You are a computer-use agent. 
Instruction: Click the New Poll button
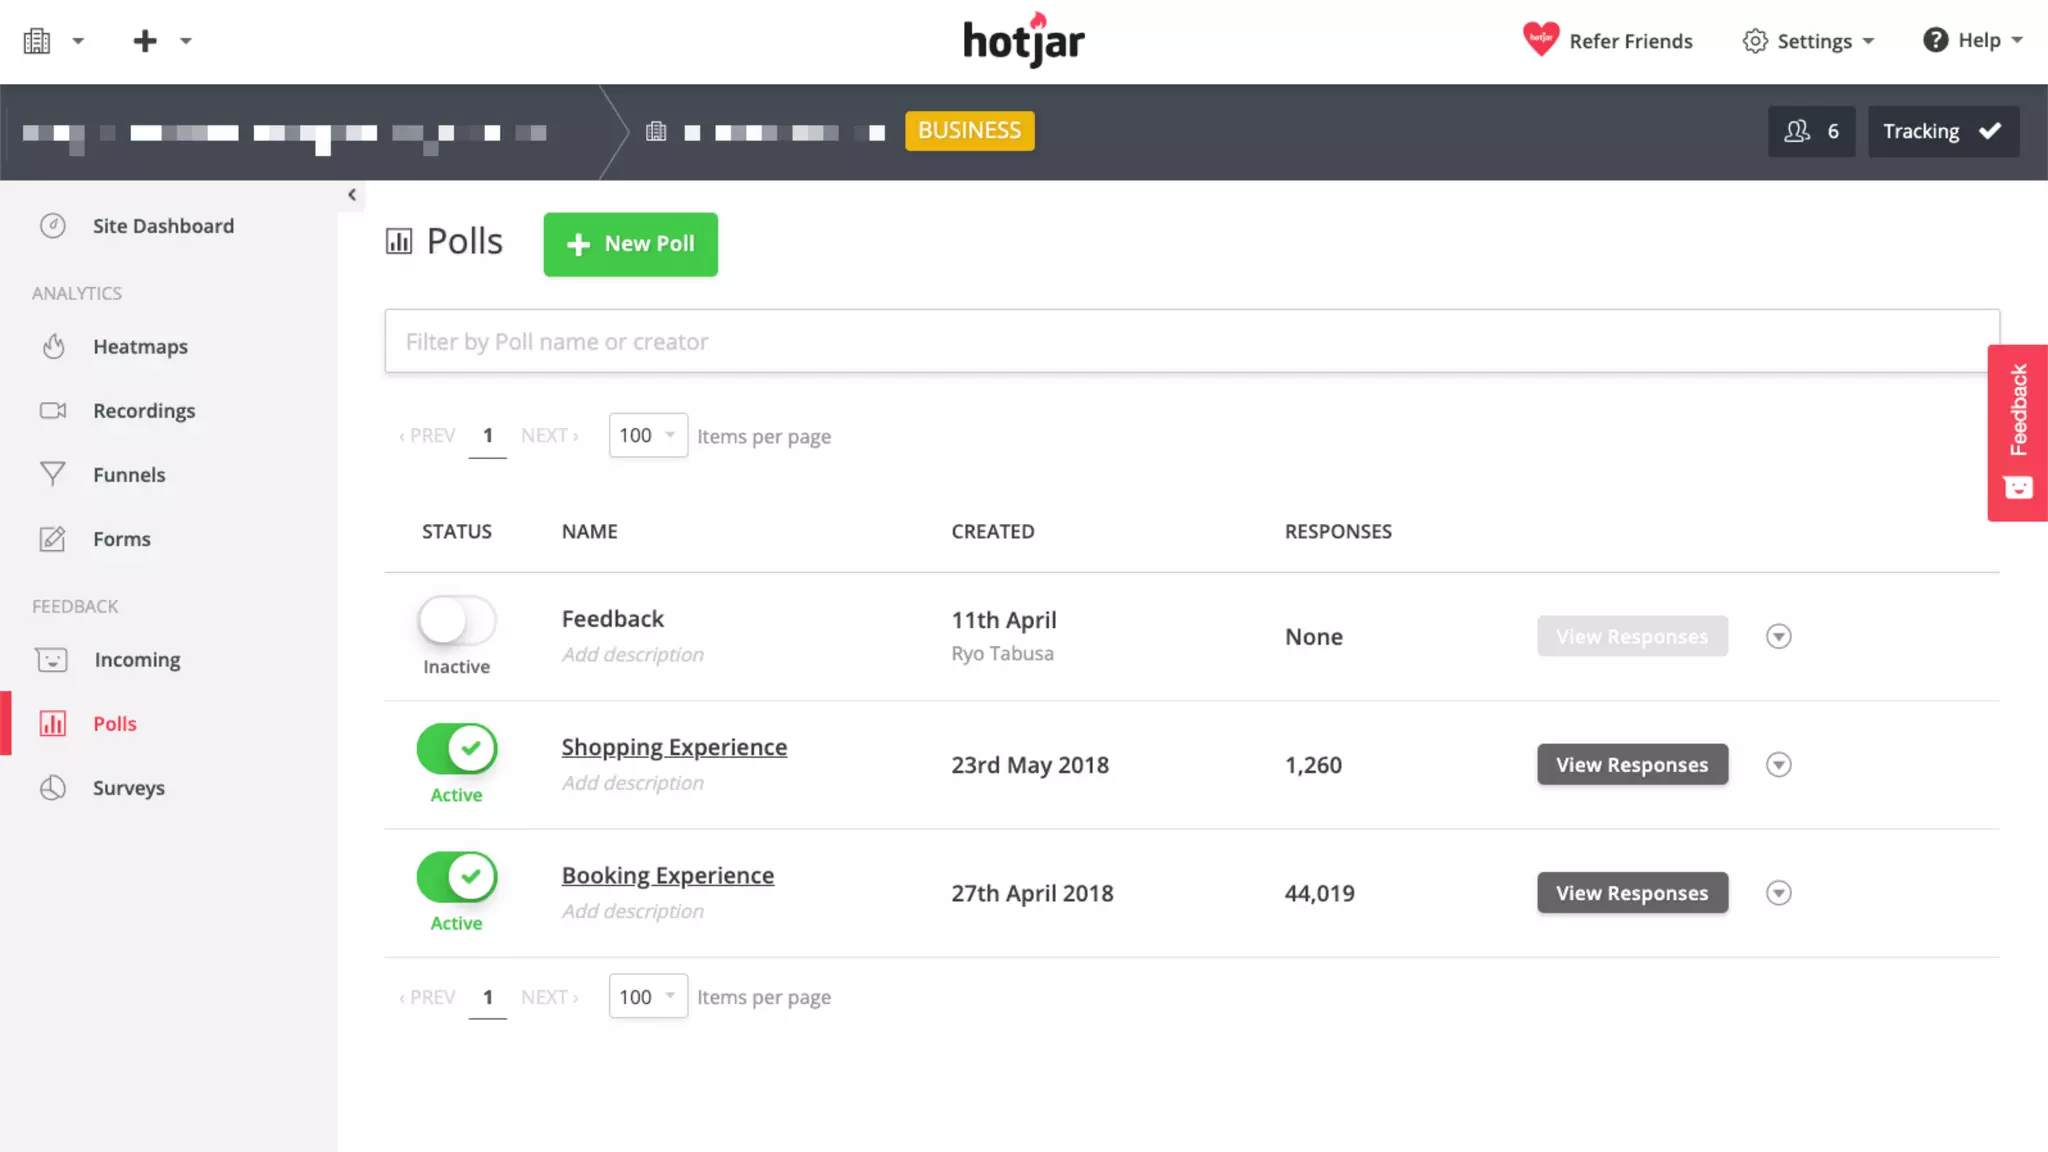click(630, 244)
